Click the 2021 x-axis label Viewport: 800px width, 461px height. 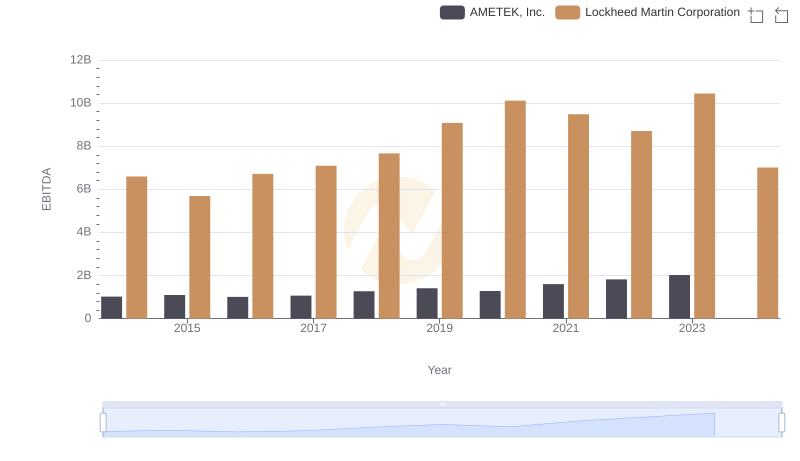[x=565, y=328]
